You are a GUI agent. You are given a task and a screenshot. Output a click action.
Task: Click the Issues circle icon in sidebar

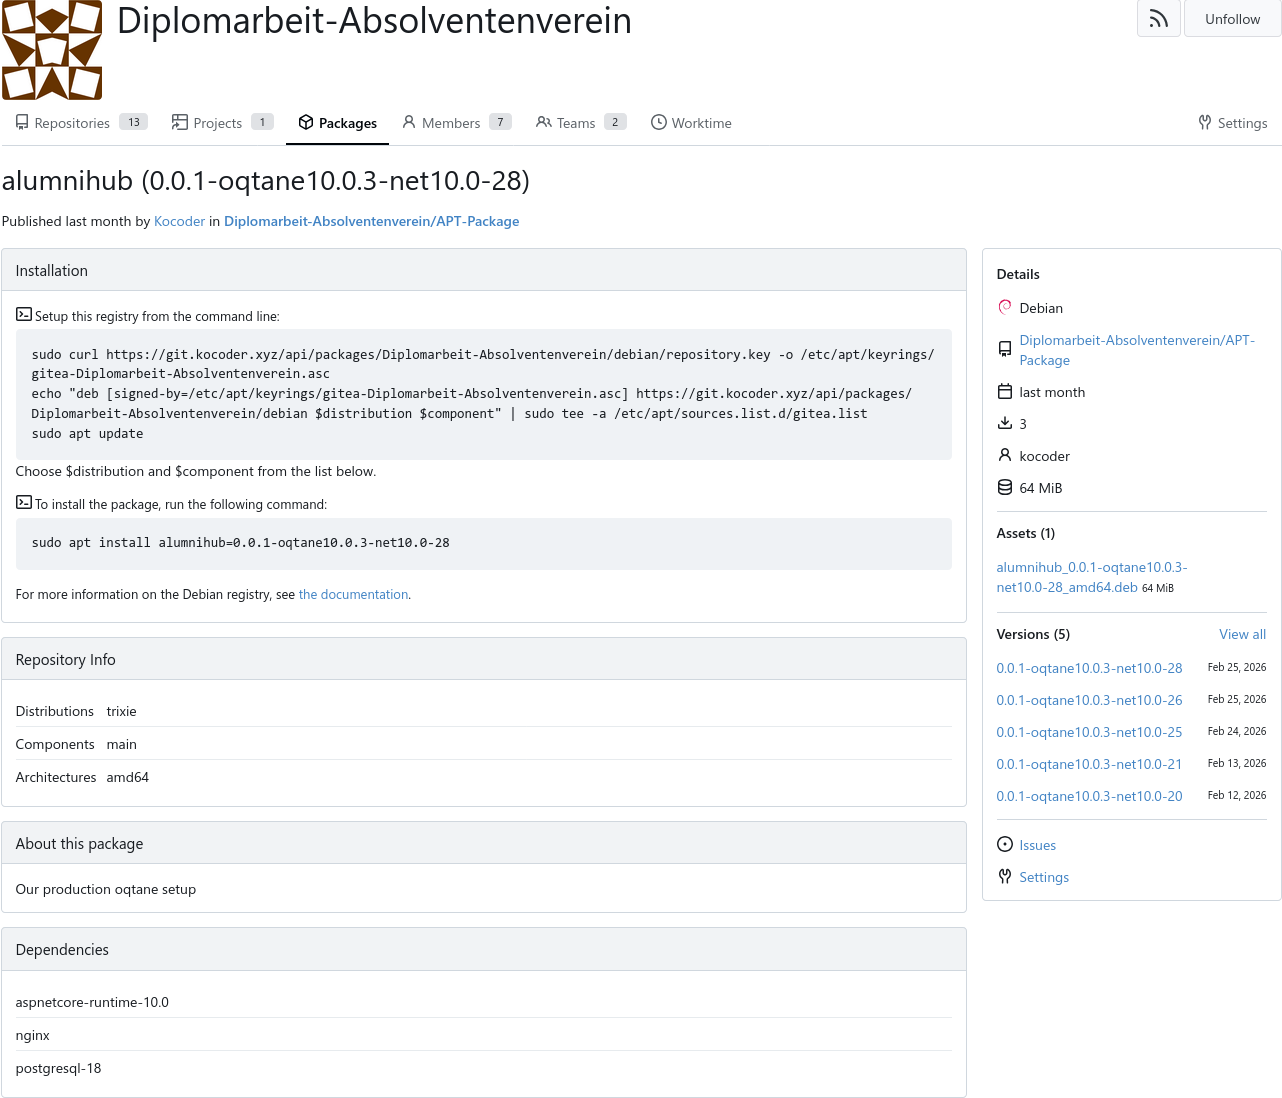(x=1005, y=845)
